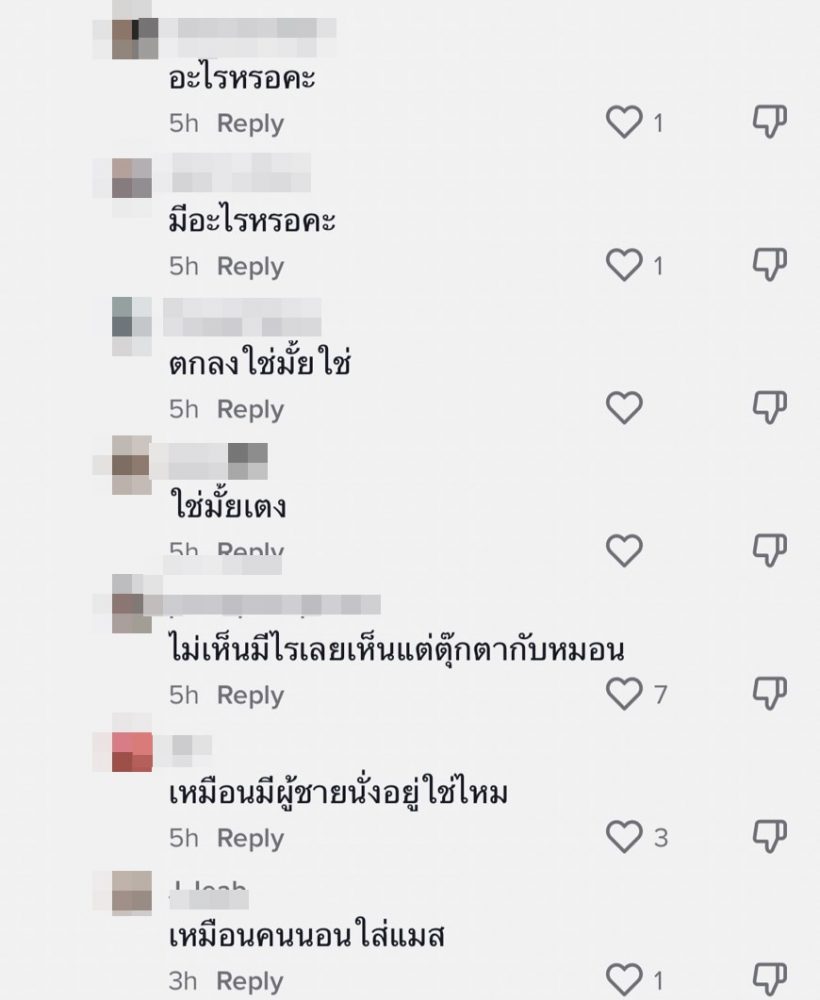Viewport: 820px width, 1000px height.
Task: Like the comment "มีอะไรหรอคะ"
Action: [x=625, y=265]
